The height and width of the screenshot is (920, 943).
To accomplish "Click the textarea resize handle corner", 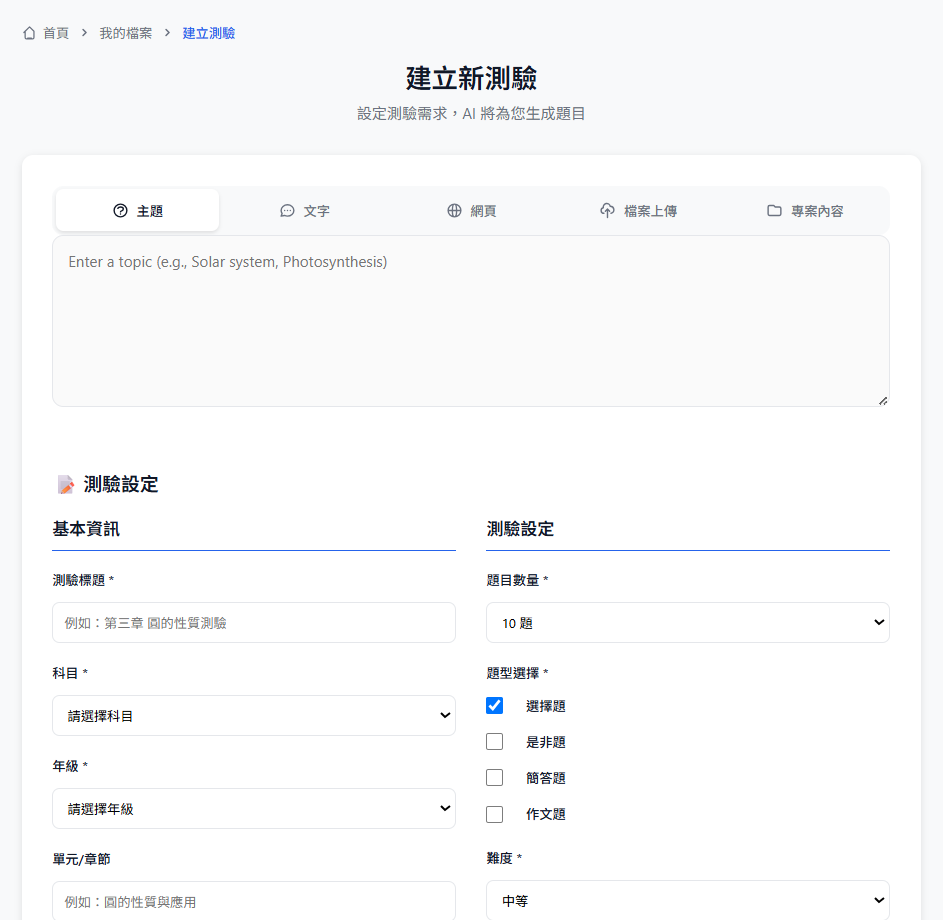I will [883, 400].
